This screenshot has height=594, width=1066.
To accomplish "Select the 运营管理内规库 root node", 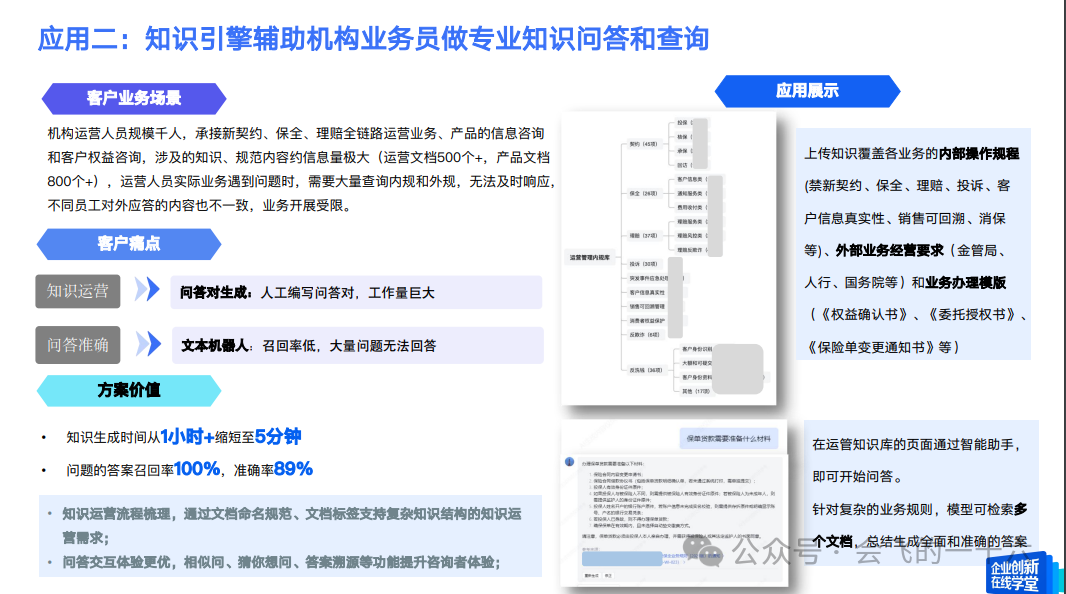I will pos(590,257).
